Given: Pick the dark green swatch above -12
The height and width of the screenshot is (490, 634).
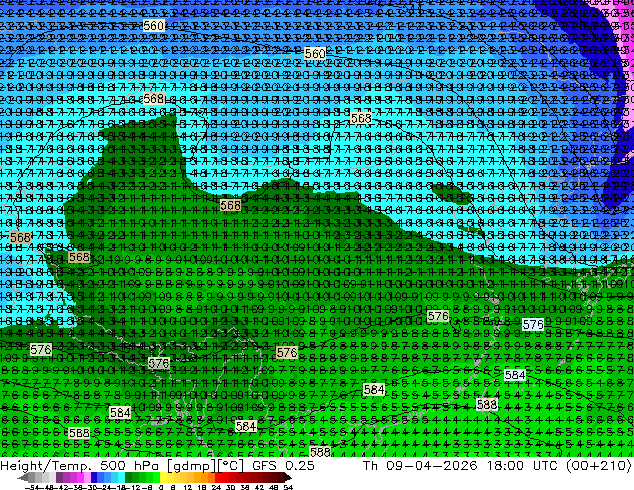Looking at the screenshot, I should pyautogui.click(x=129, y=477).
